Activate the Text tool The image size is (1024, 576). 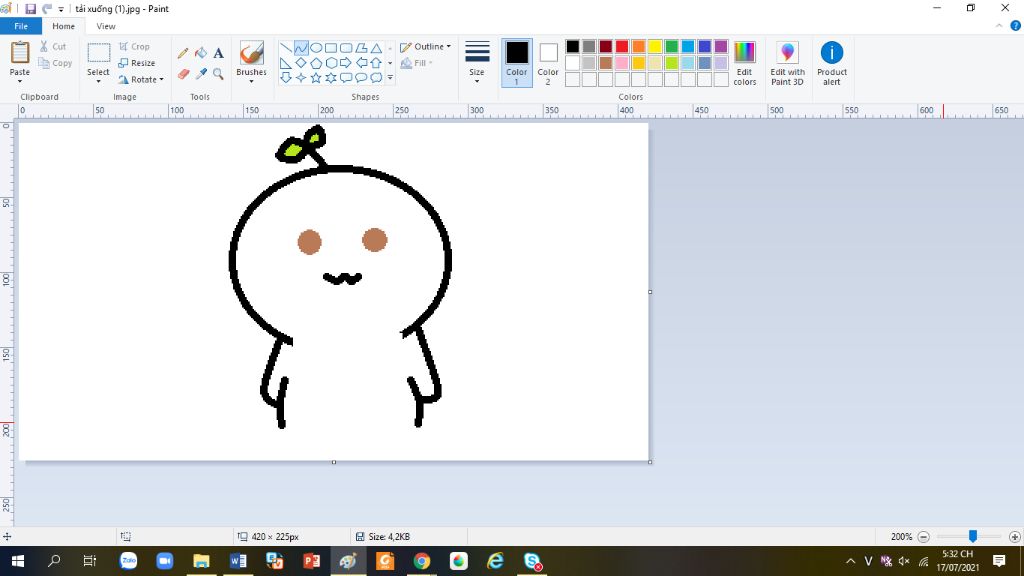pyautogui.click(x=218, y=53)
